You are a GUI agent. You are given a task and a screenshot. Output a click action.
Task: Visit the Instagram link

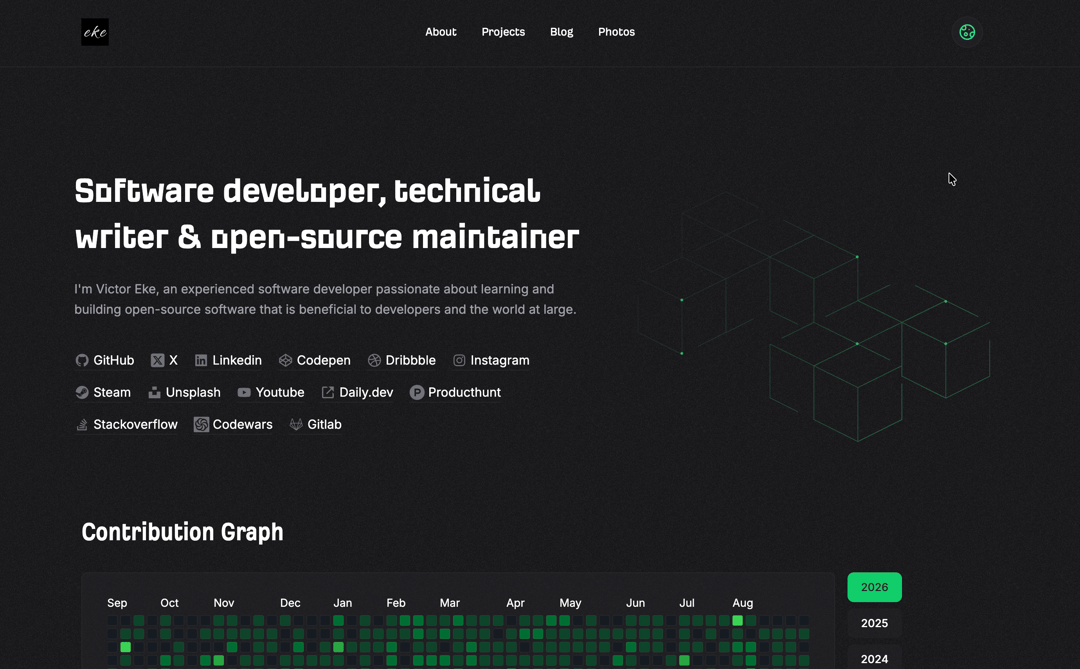(491, 360)
